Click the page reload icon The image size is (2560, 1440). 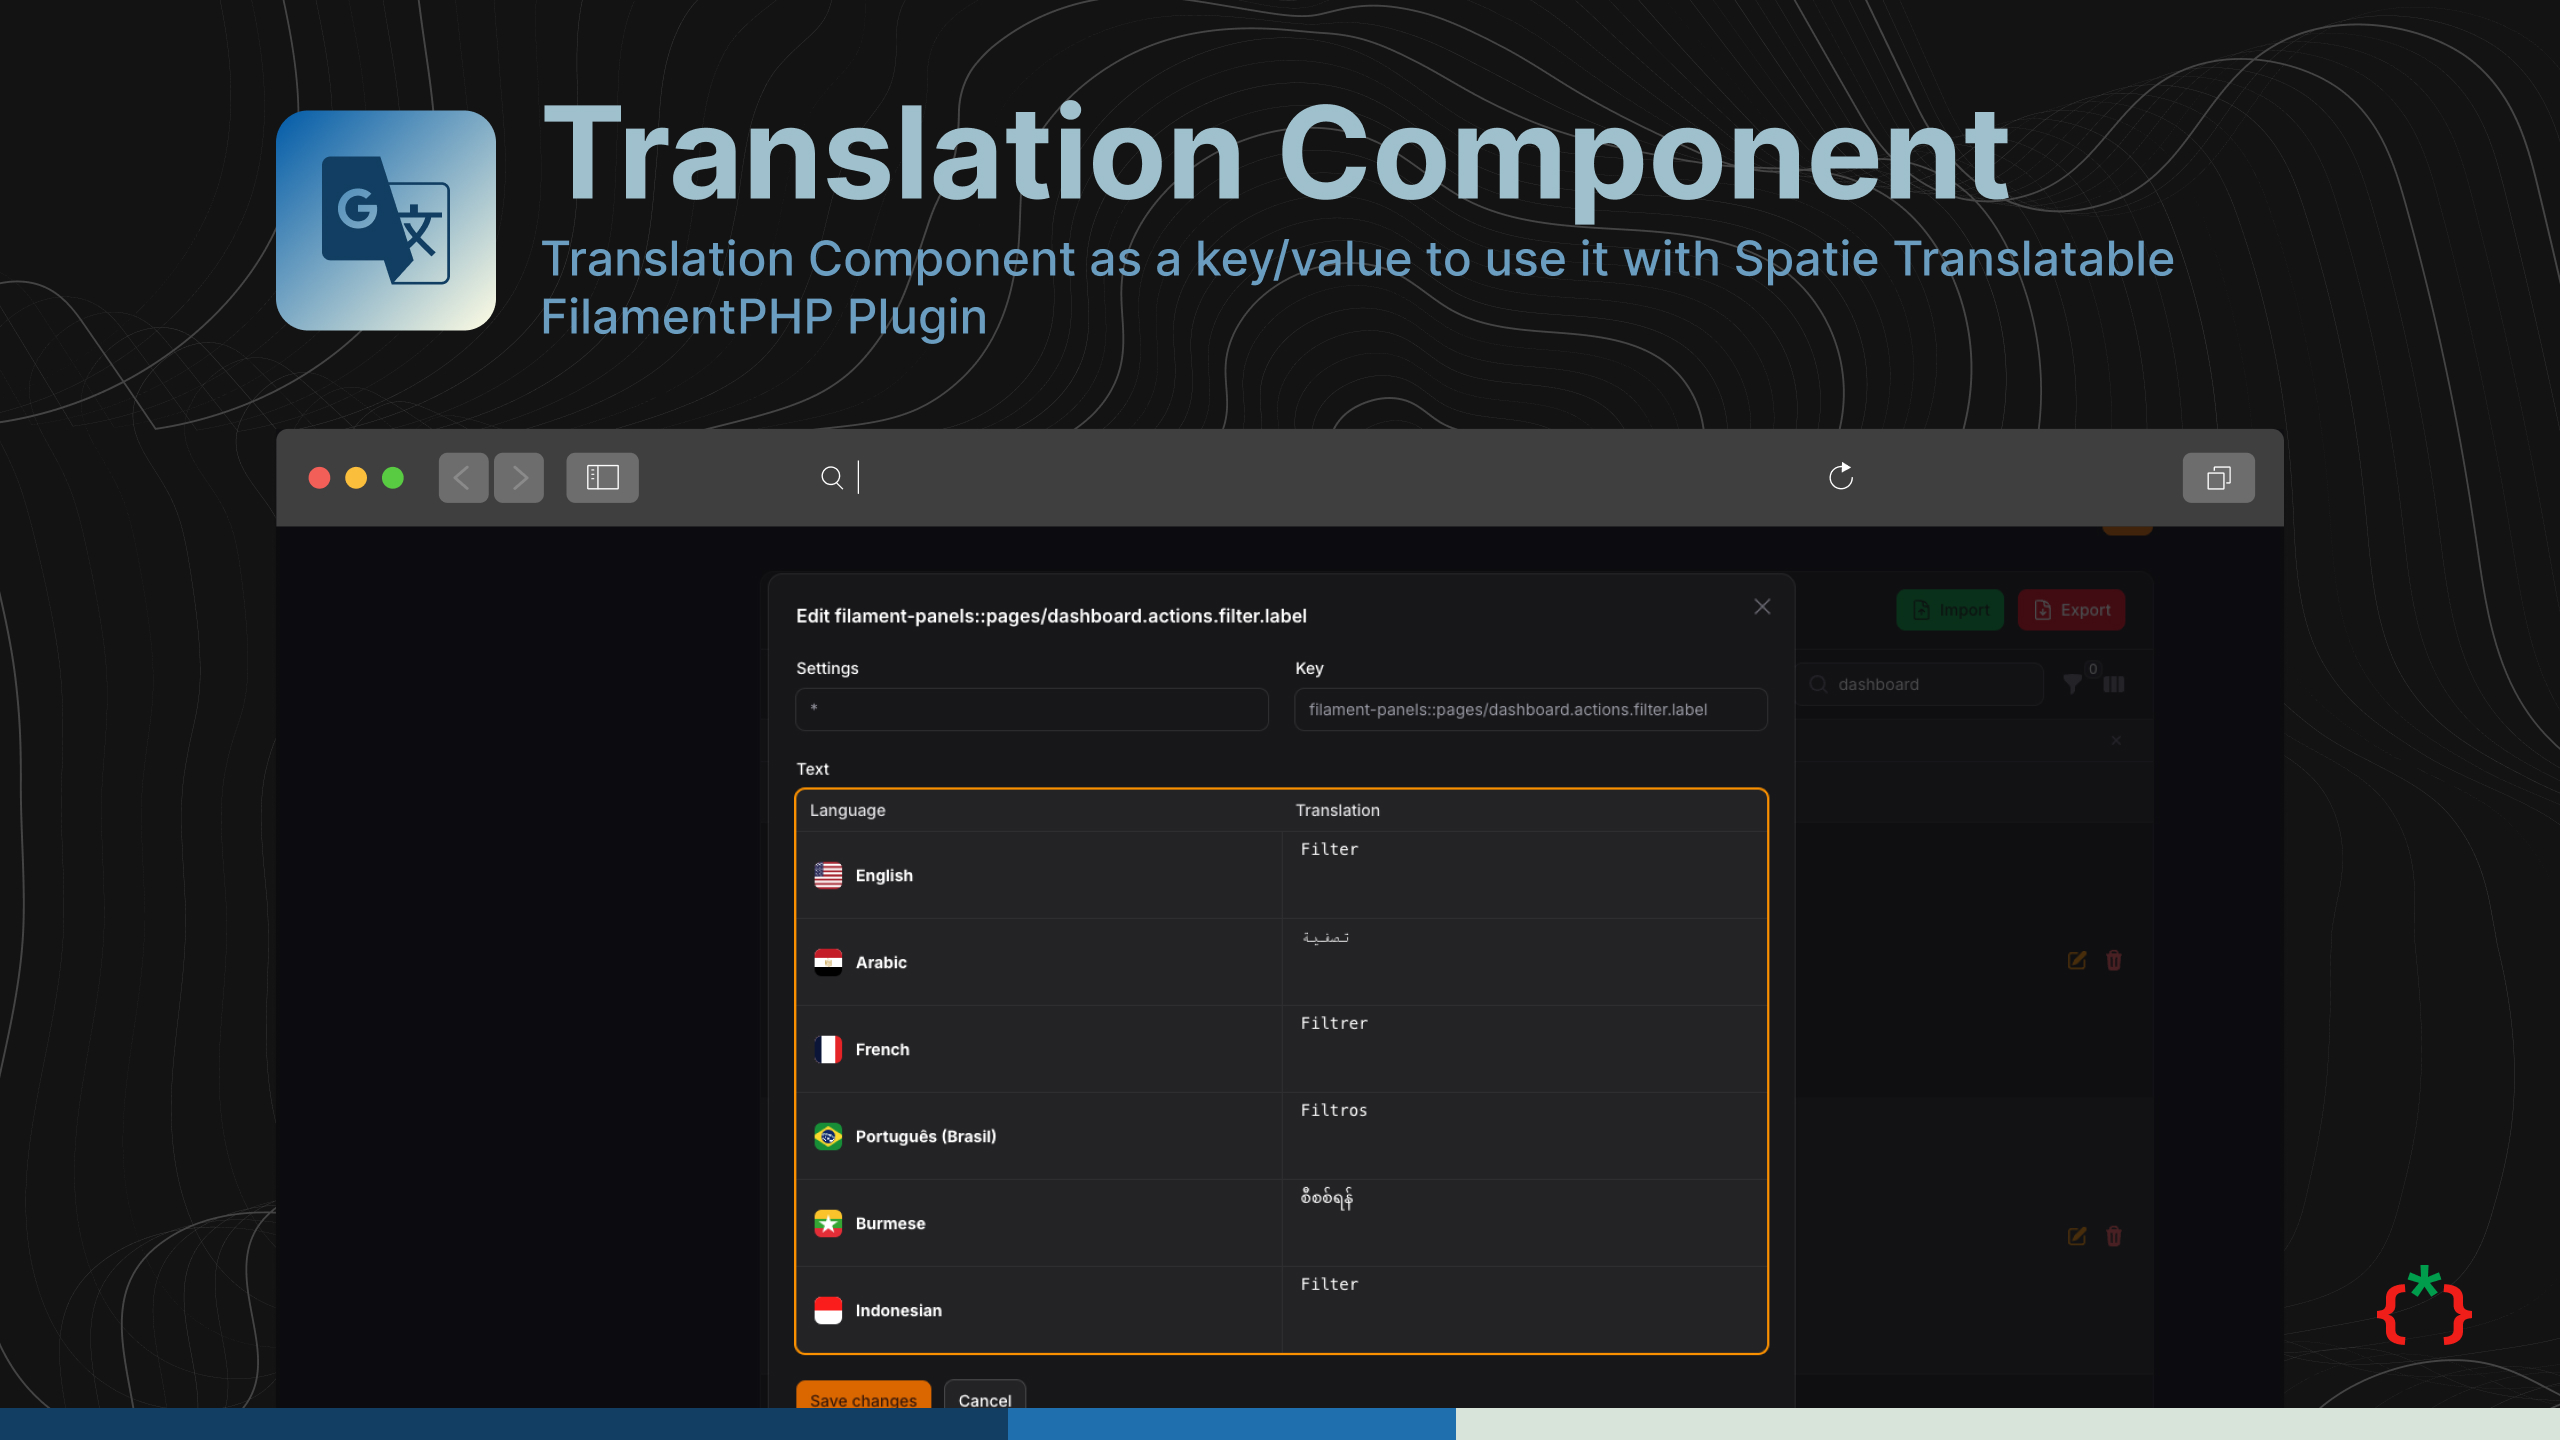click(1840, 477)
